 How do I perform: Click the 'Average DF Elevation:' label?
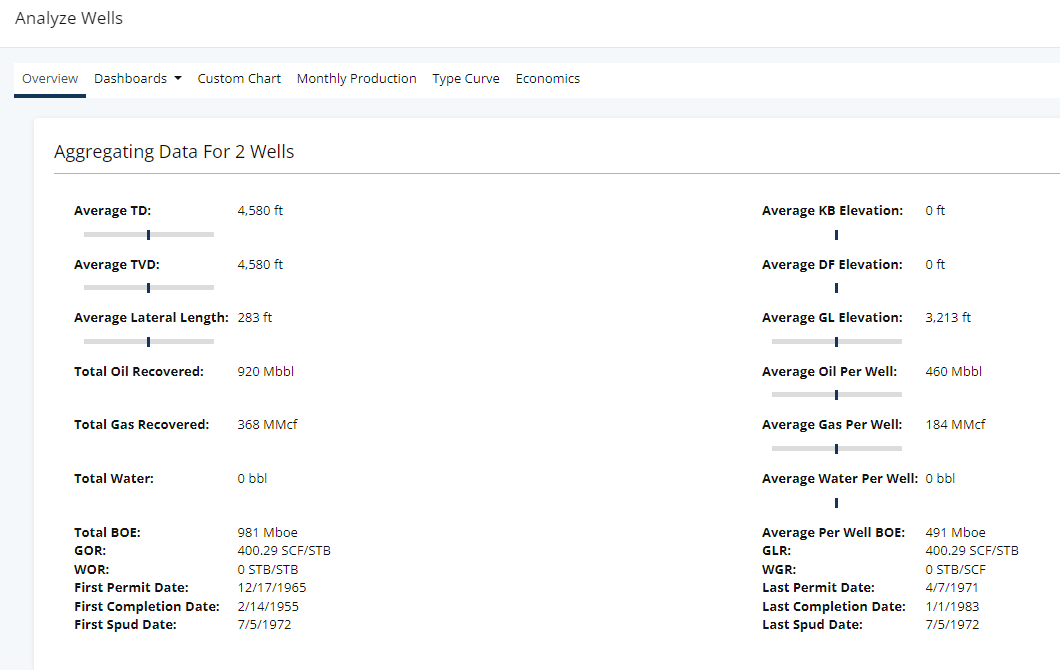tap(832, 264)
